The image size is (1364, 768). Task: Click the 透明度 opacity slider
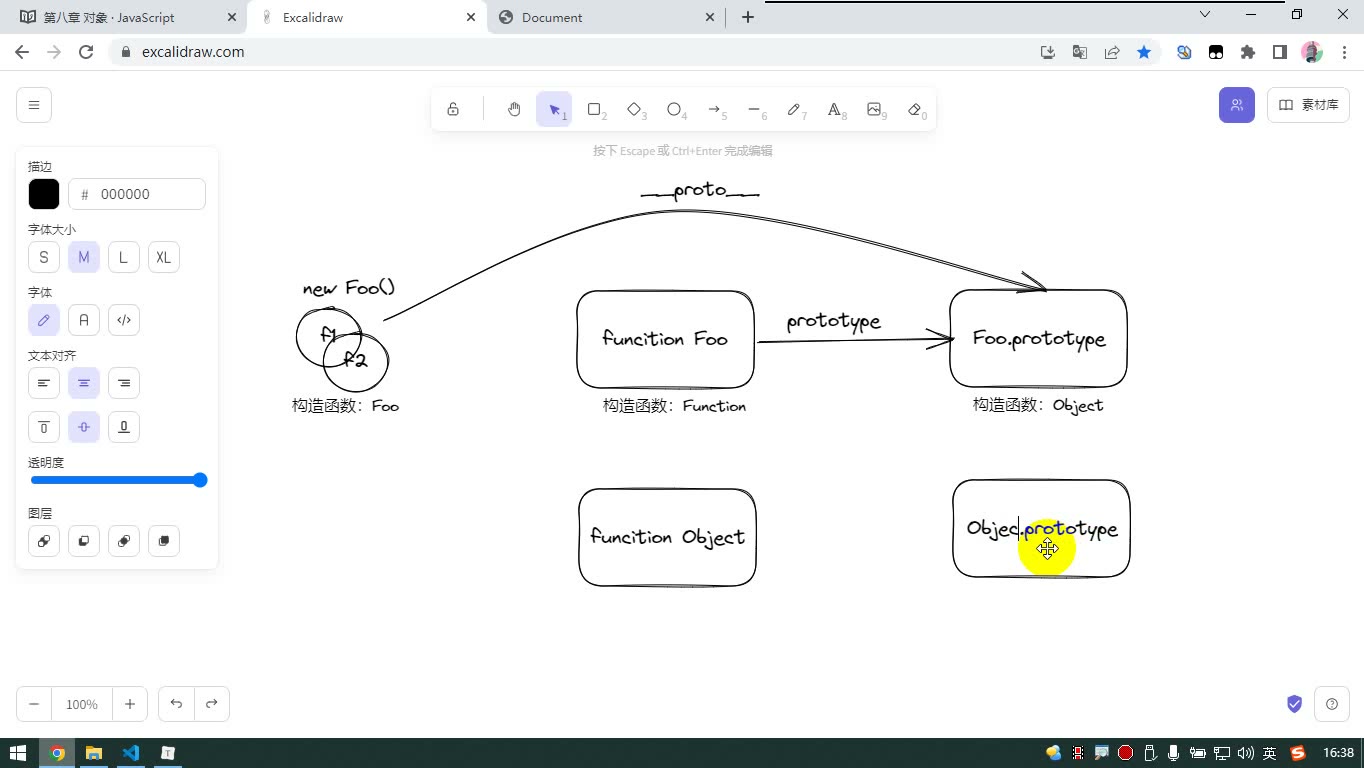point(118,480)
